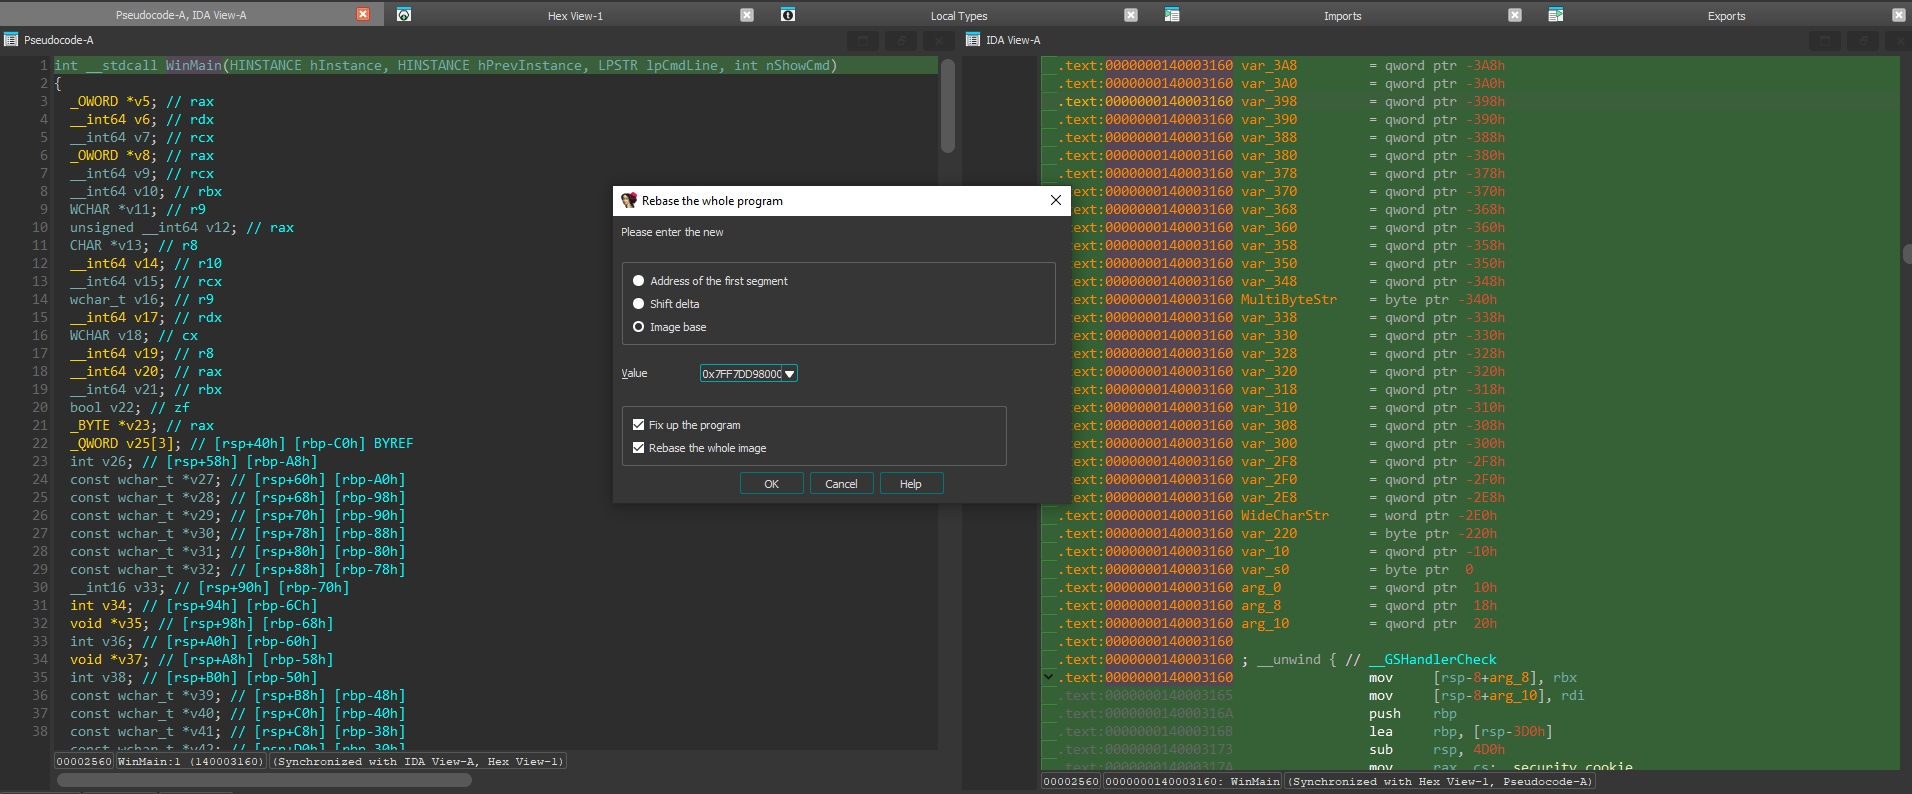Viewport: 1912px width, 794px height.
Task: Click the Pseudocode-A horizontal scrollbar
Action: click(x=264, y=780)
